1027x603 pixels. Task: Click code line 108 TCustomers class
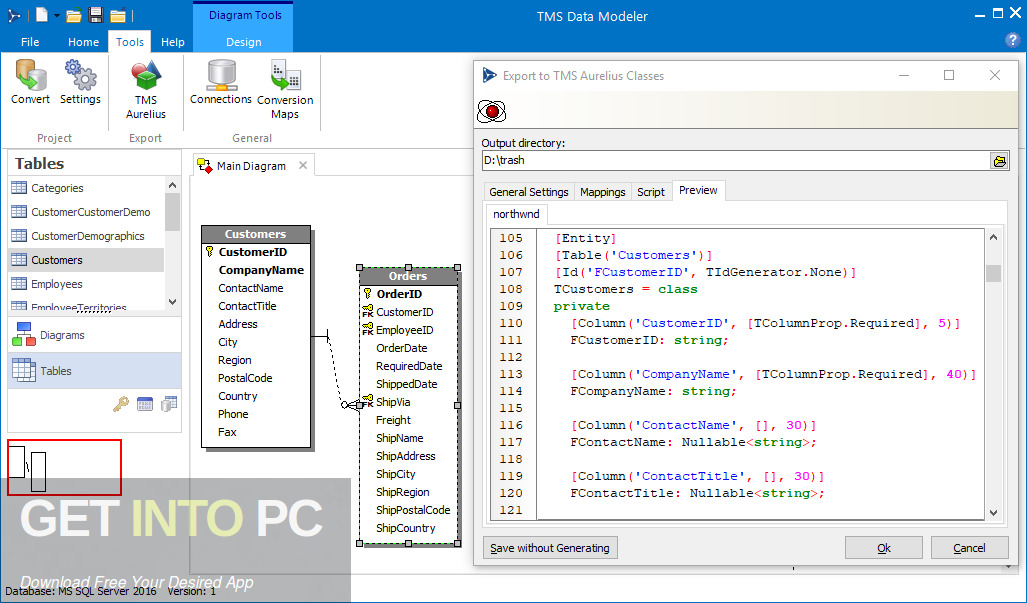tap(626, 289)
